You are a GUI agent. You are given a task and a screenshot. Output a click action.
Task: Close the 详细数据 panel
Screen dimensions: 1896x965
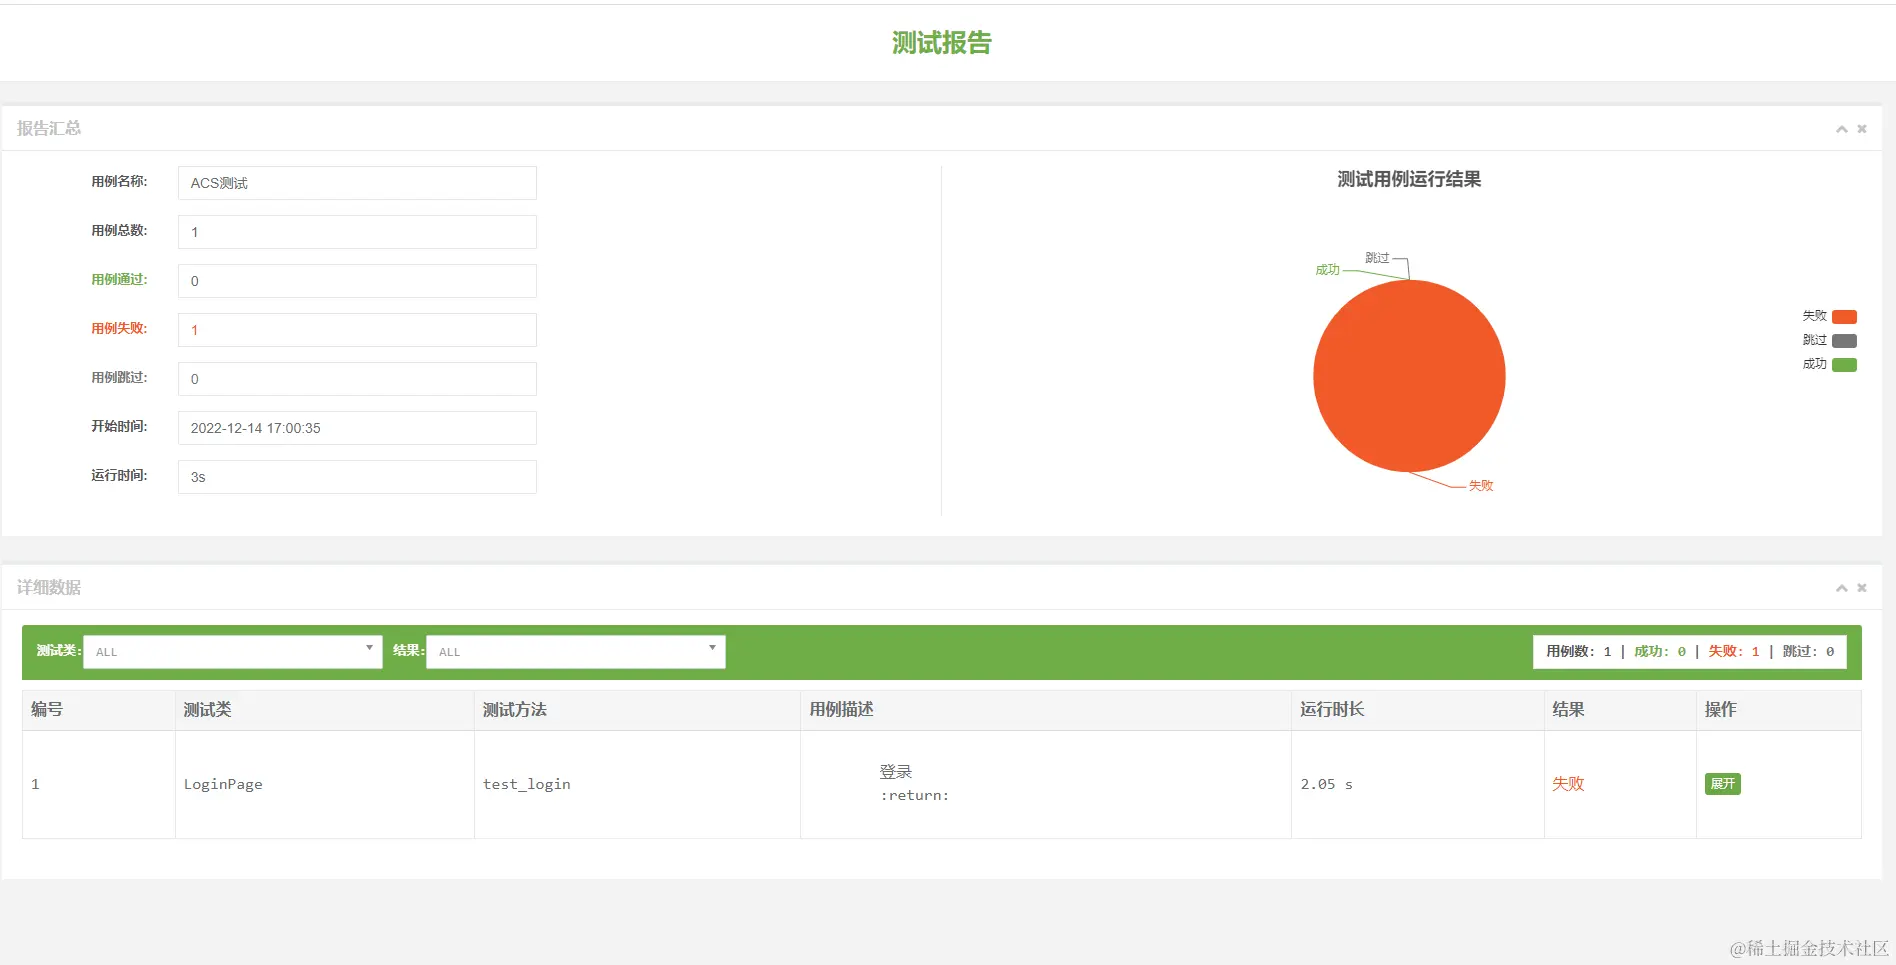[1862, 588]
